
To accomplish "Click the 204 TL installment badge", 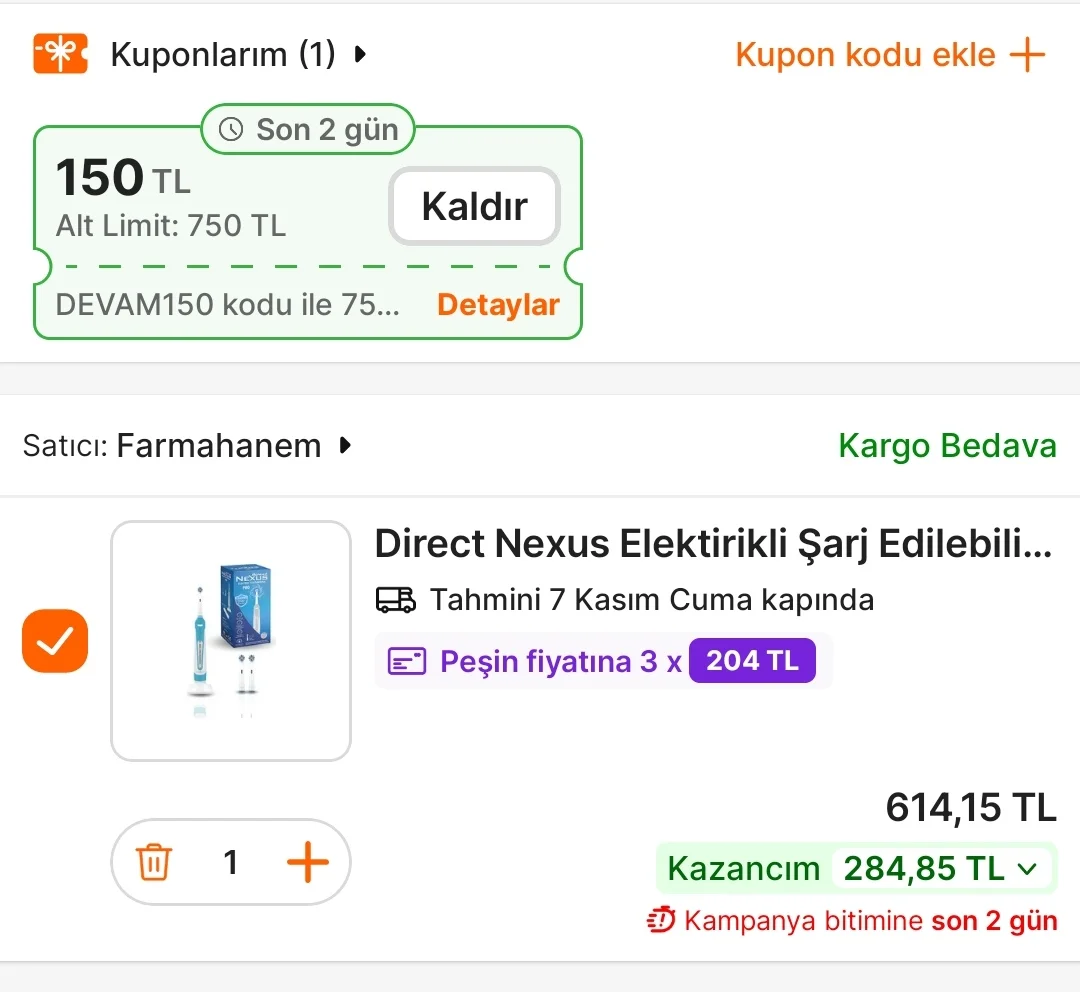I will tap(752, 661).
